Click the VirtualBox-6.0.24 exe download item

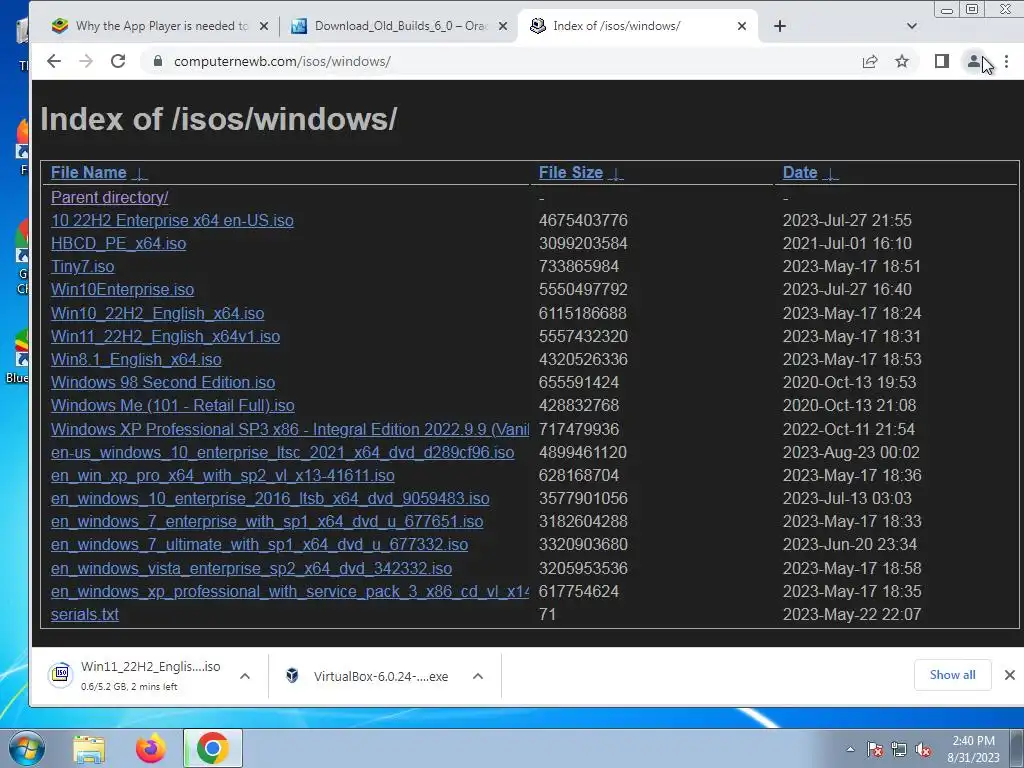tap(368, 676)
